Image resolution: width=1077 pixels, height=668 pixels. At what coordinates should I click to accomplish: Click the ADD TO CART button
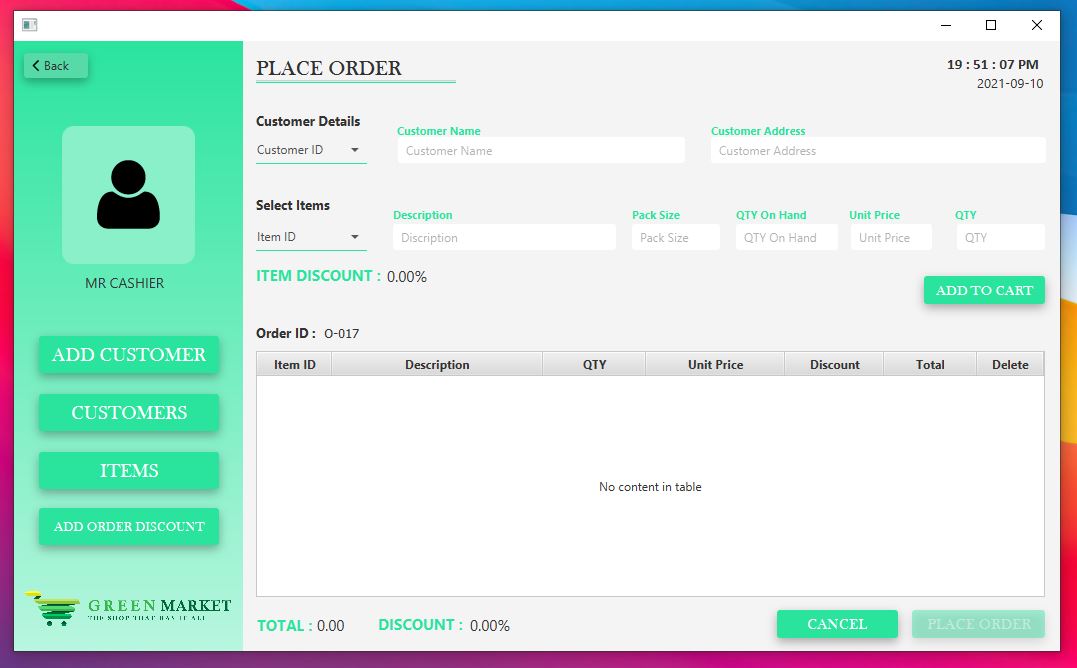point(983,289)
